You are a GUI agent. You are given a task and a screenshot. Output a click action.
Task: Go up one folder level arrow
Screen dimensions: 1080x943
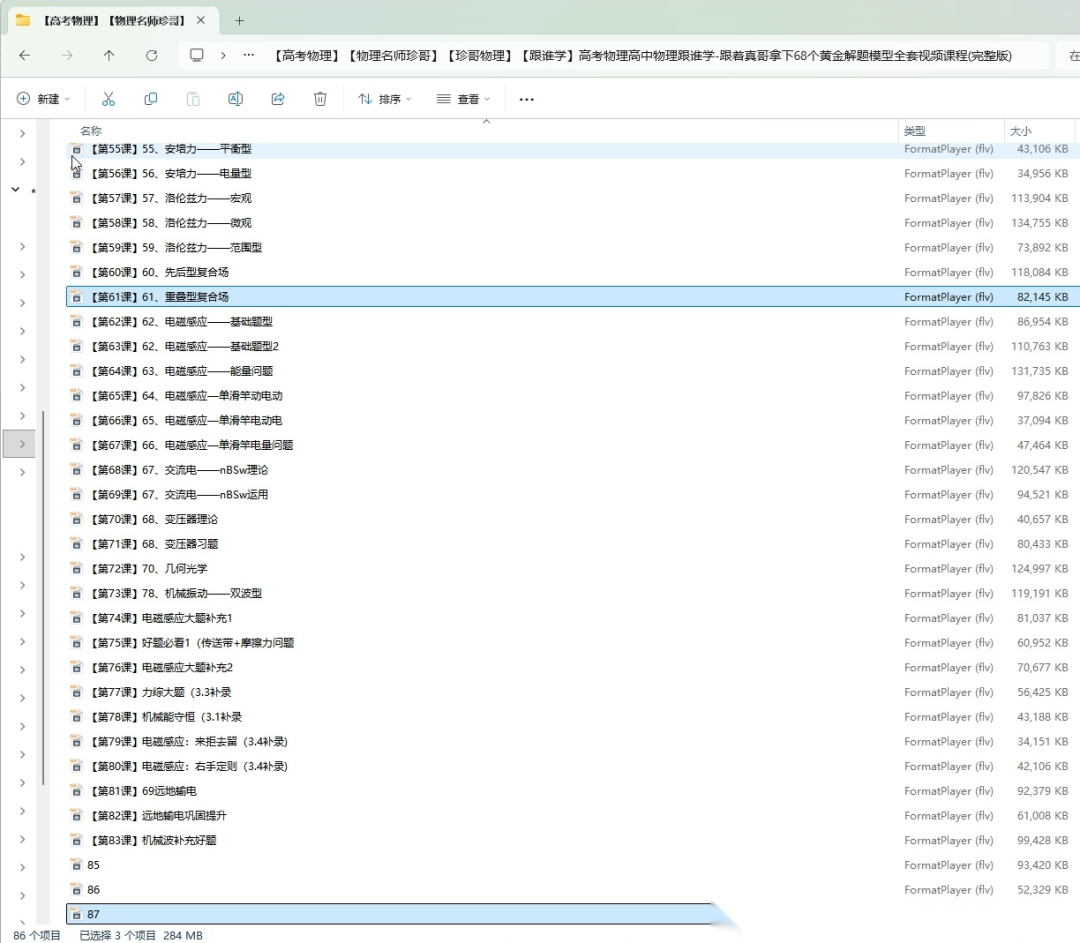pos(109,56)
